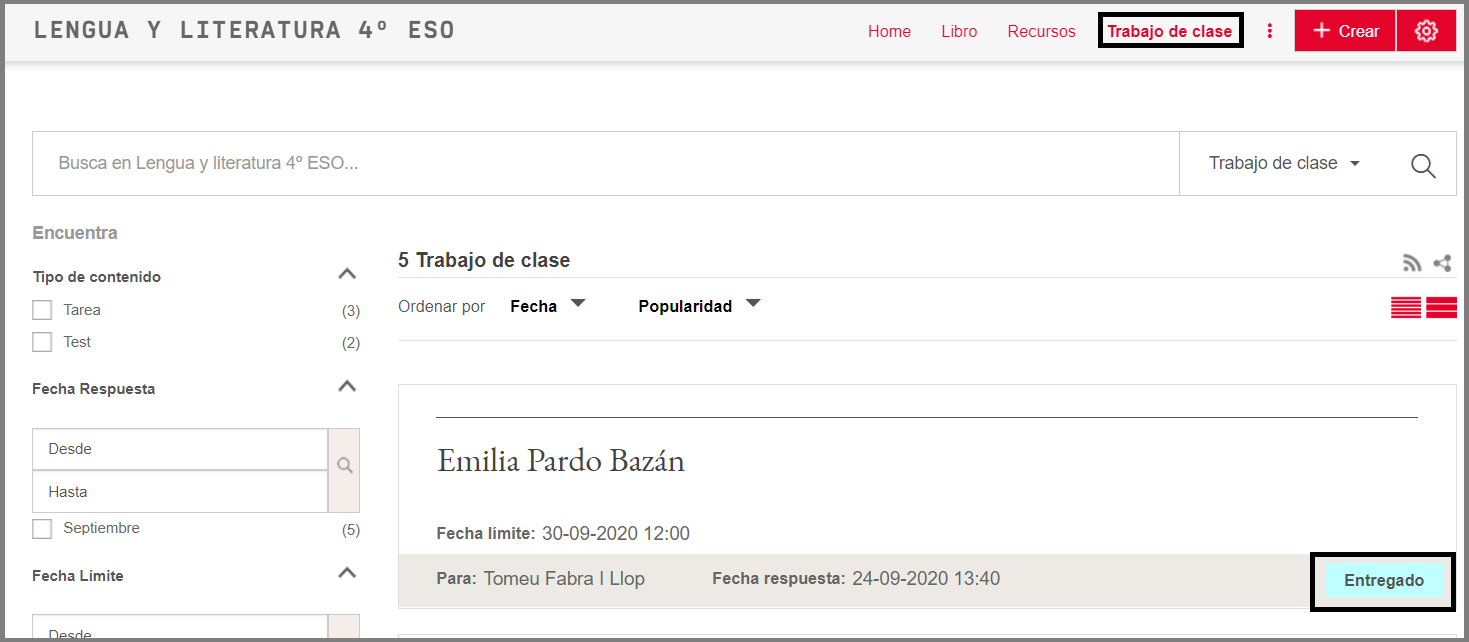The image size is (1469, 642).
Task: Click the Encuentra sidebar heading
Action: 75,233
